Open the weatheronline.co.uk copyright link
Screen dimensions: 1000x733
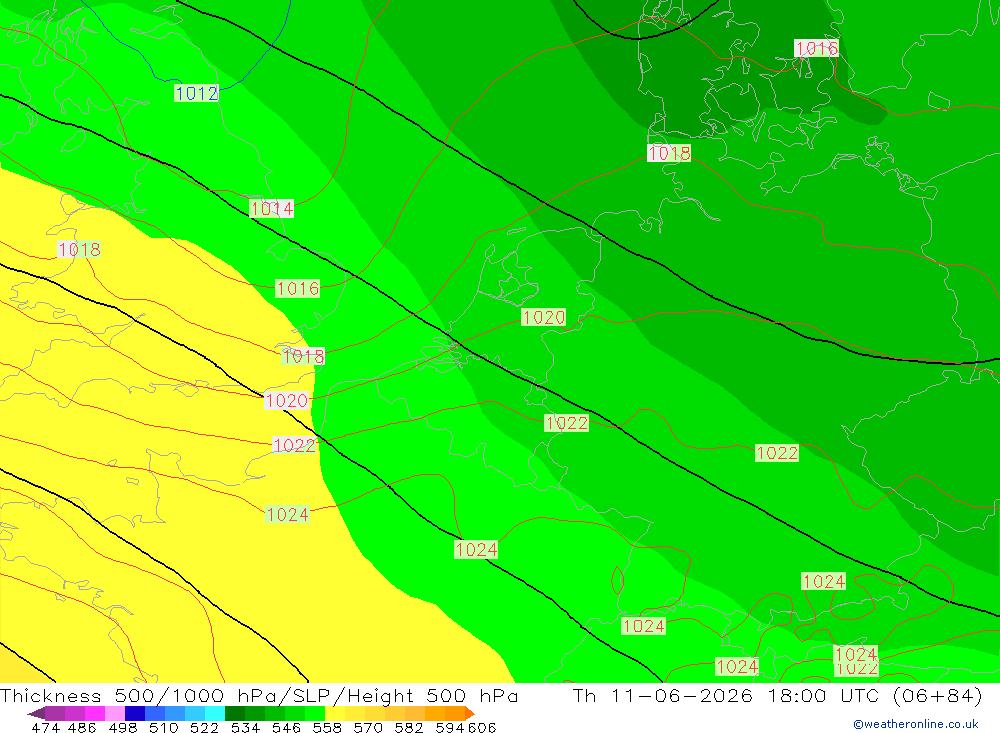click(x=916, y=724)
